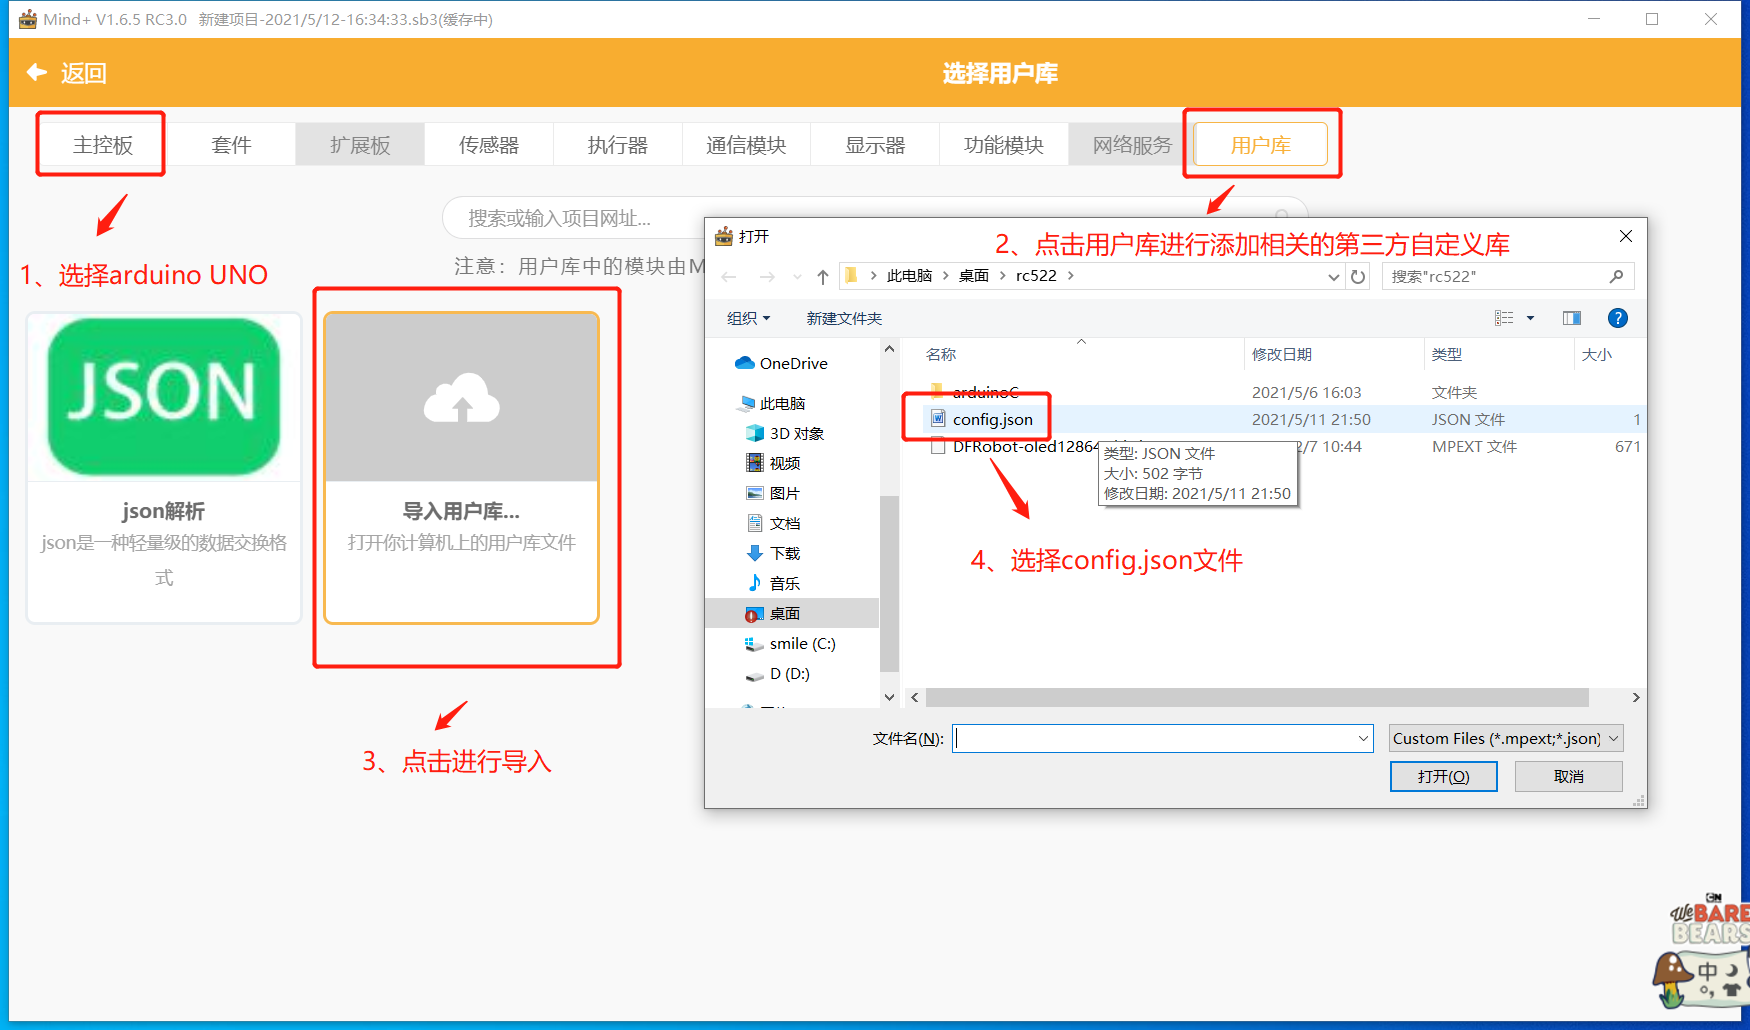Image resolution: width=1750 pixels, height=1030 pixels.
Task: Click the 打开(O) button
Action: coord(1443,776)
